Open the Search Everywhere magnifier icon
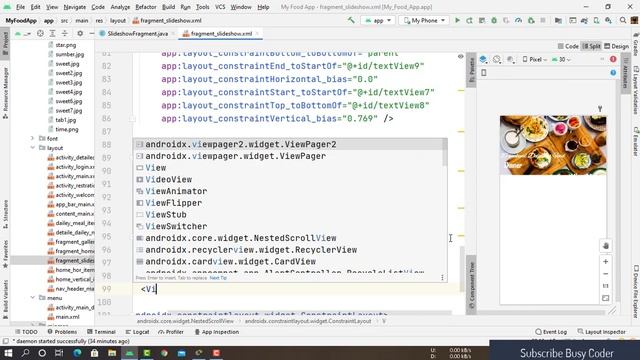This screenshot has height=360, width=640. click(x=623, y=20)
